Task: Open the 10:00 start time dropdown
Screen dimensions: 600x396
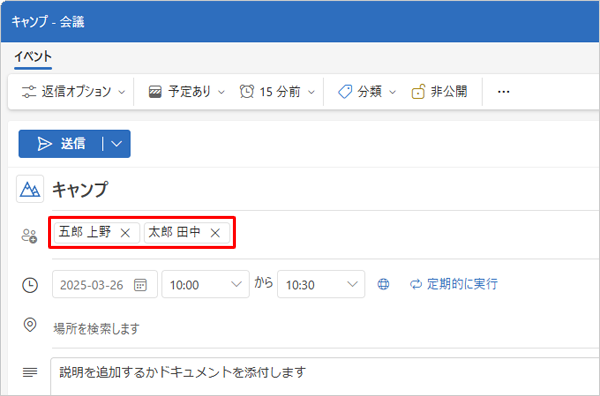Action: 205,284
